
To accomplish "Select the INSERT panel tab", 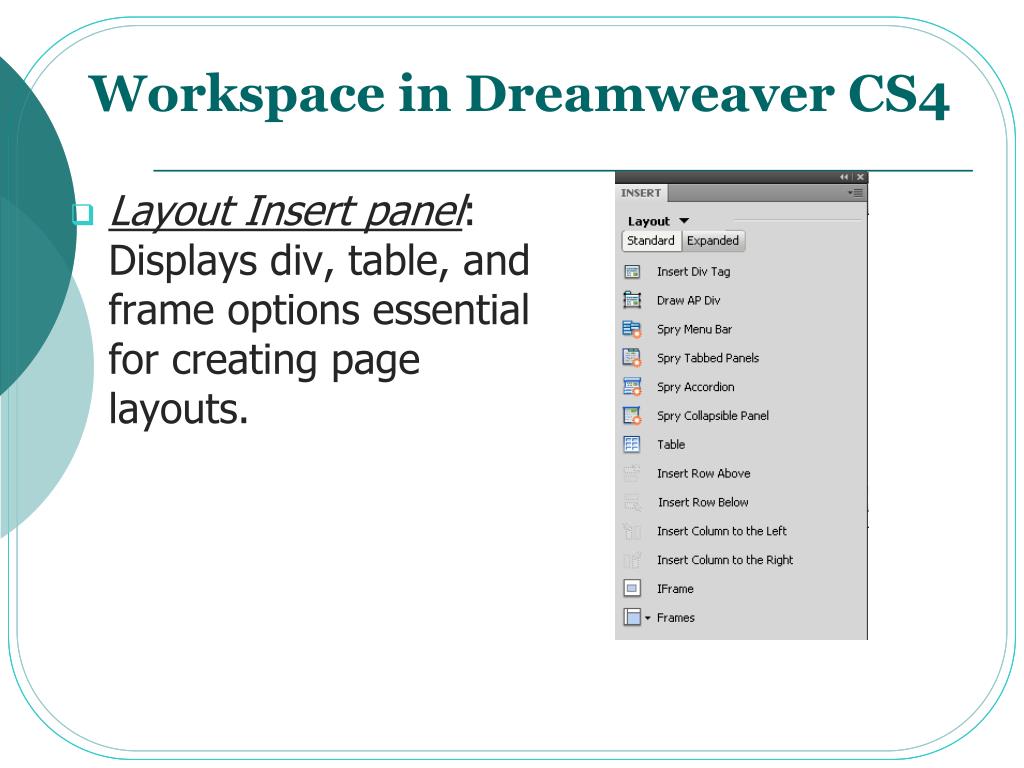I will tap(641, 193).
